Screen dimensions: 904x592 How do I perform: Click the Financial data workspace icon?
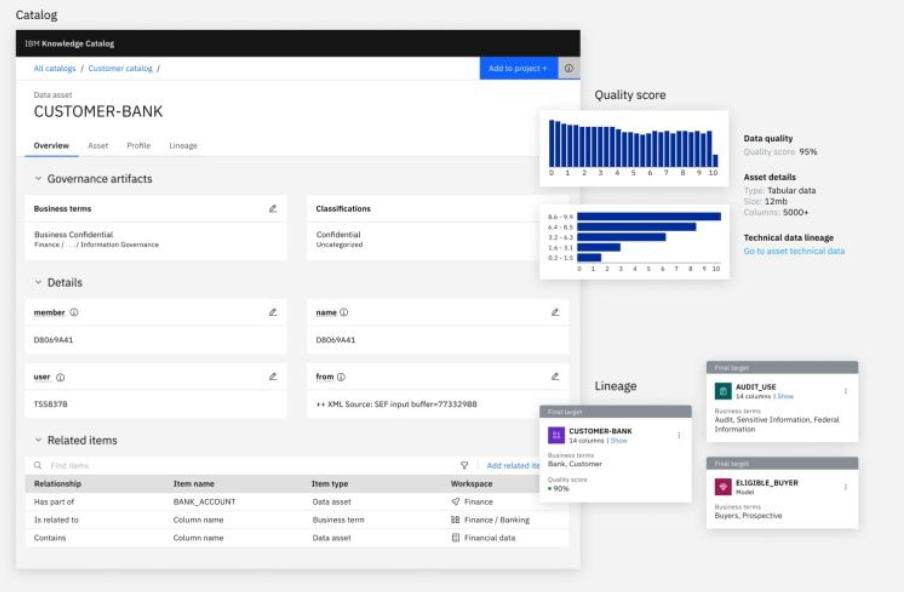(x=455, y=538)
